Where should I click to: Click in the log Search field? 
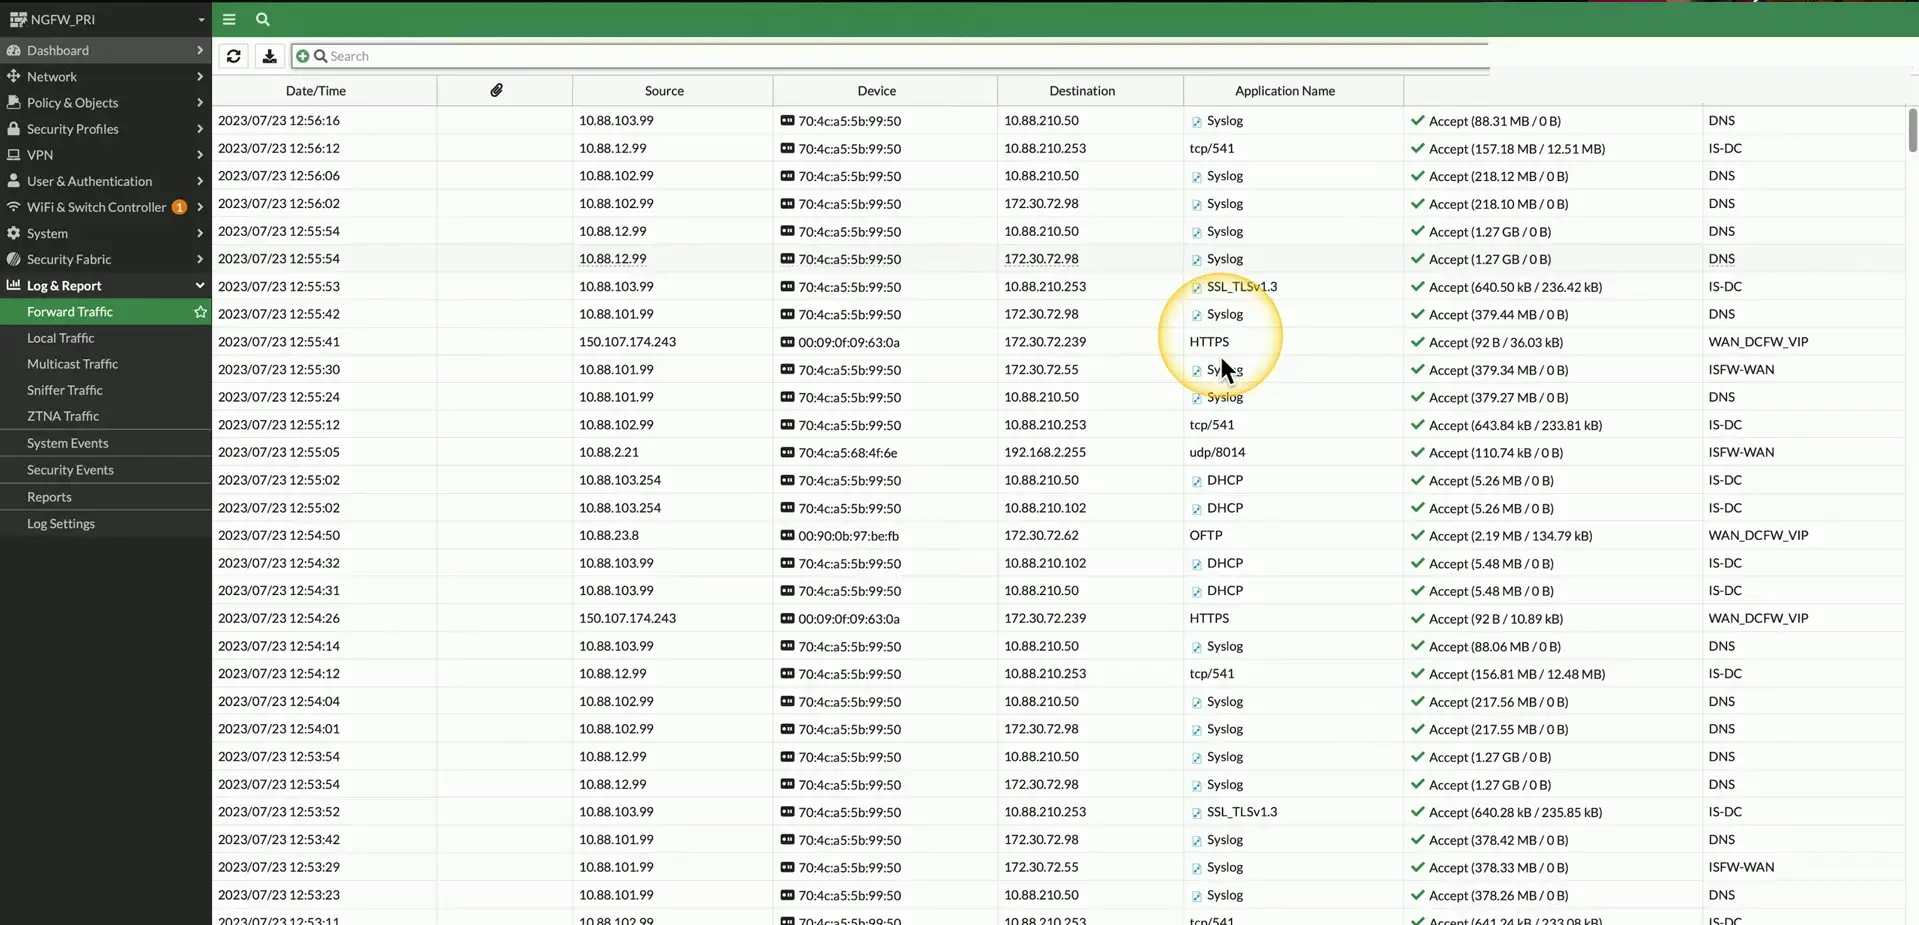pos(900,56)
